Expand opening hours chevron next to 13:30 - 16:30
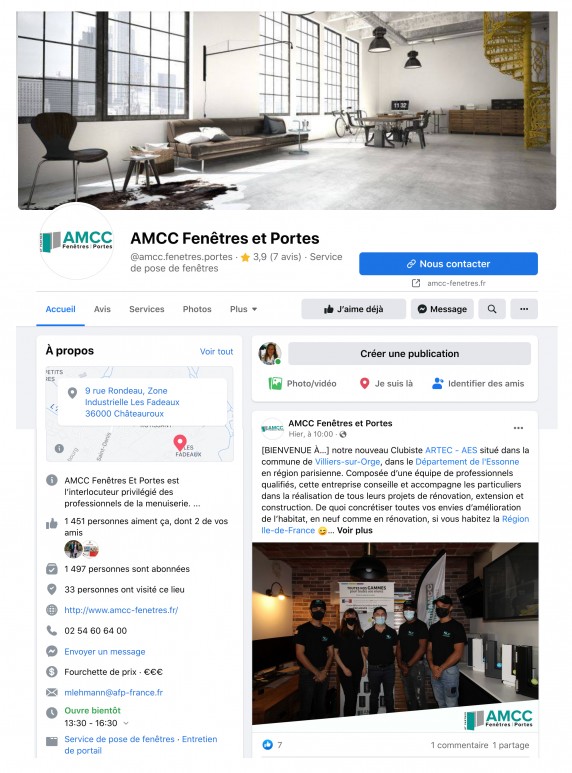This screenshot has width=572, height=773. (x=126, y=723)
